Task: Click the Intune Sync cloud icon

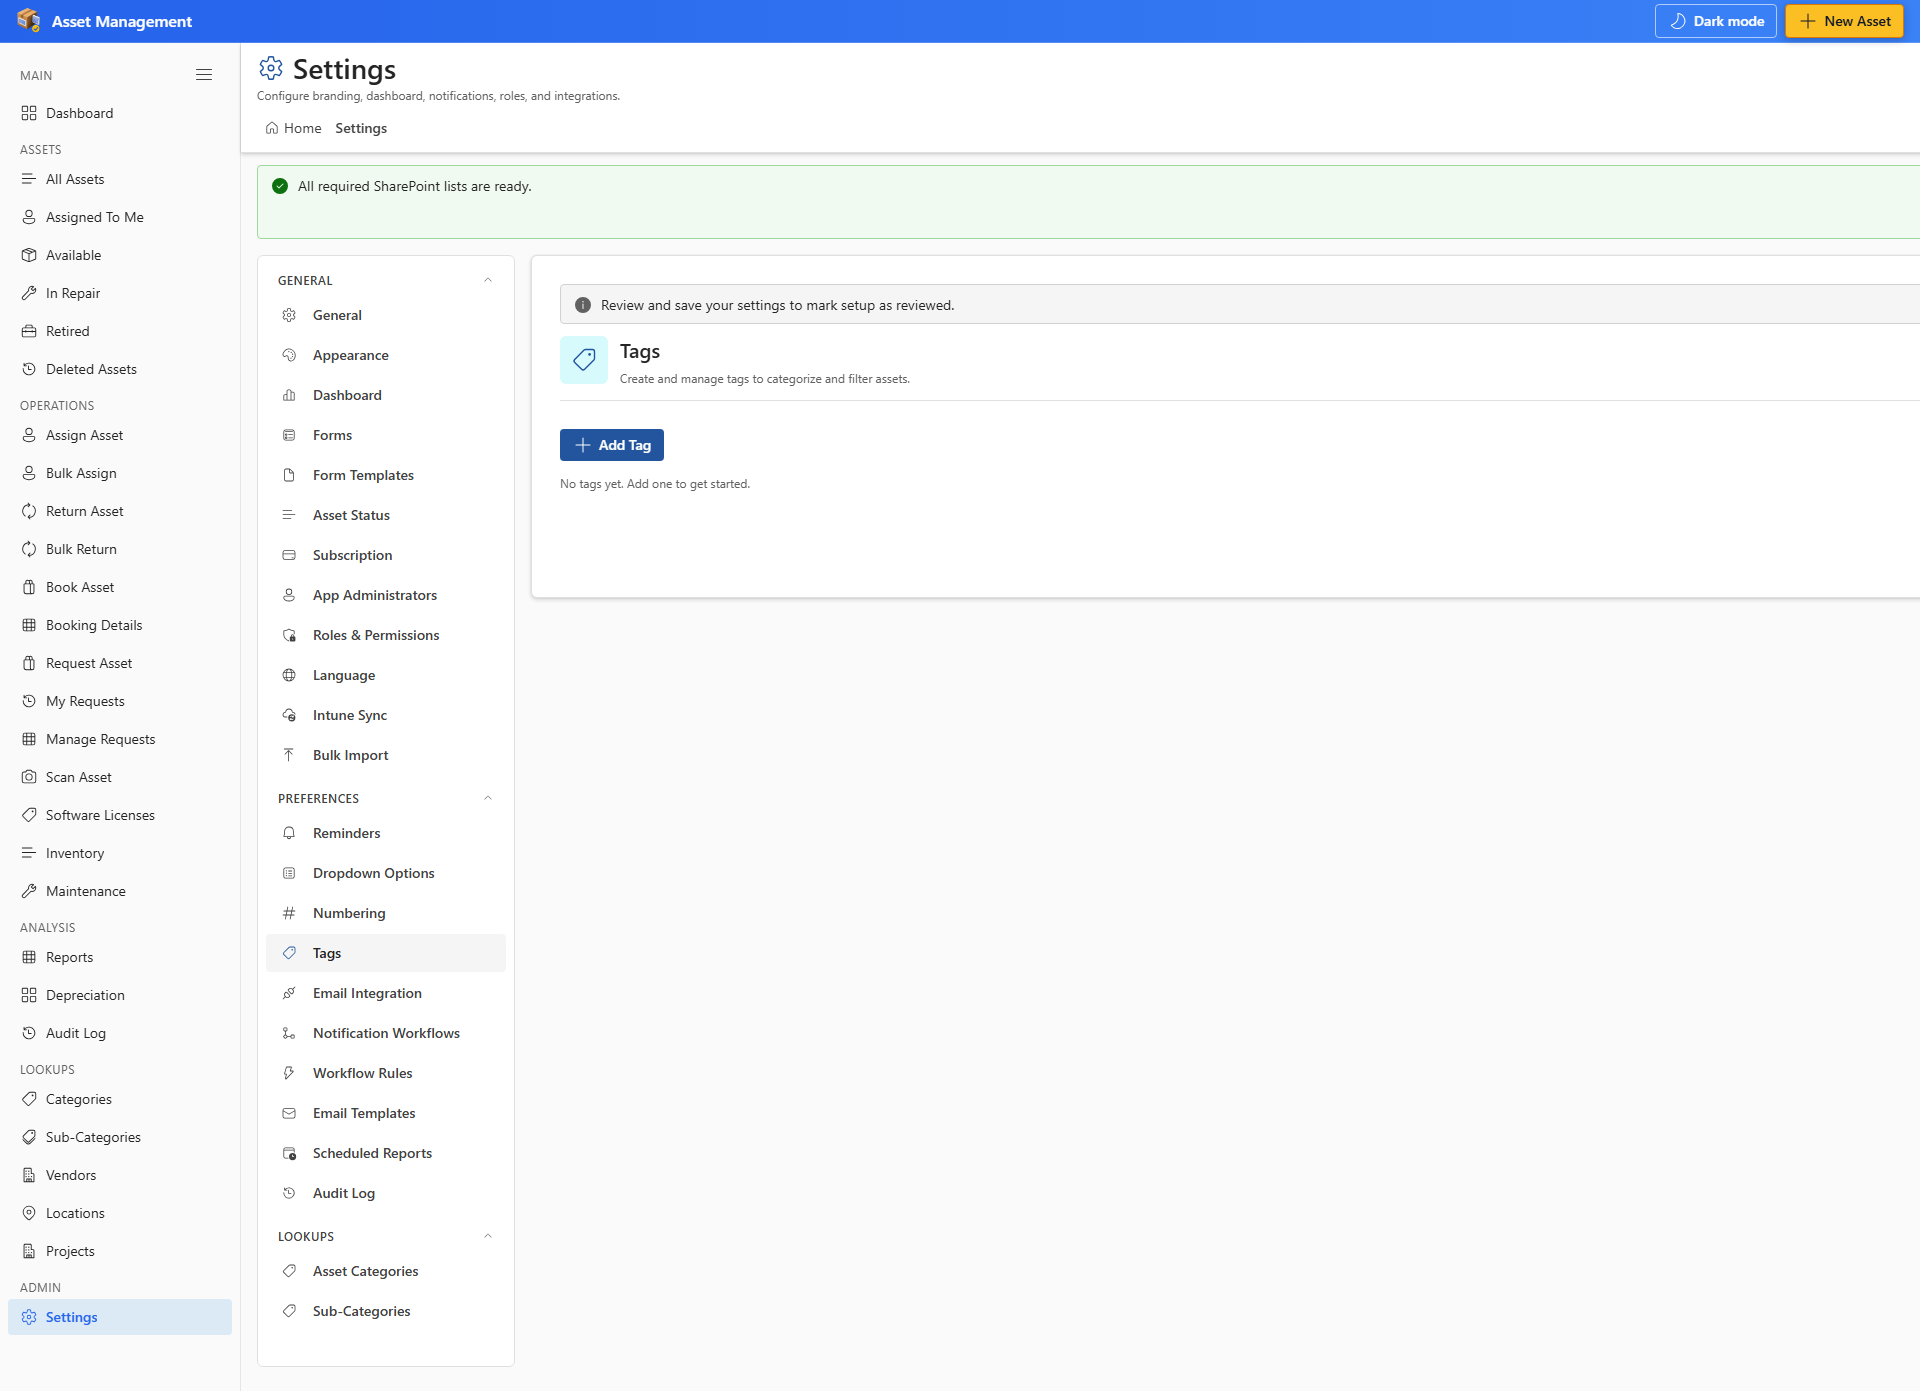Action: 289,715
